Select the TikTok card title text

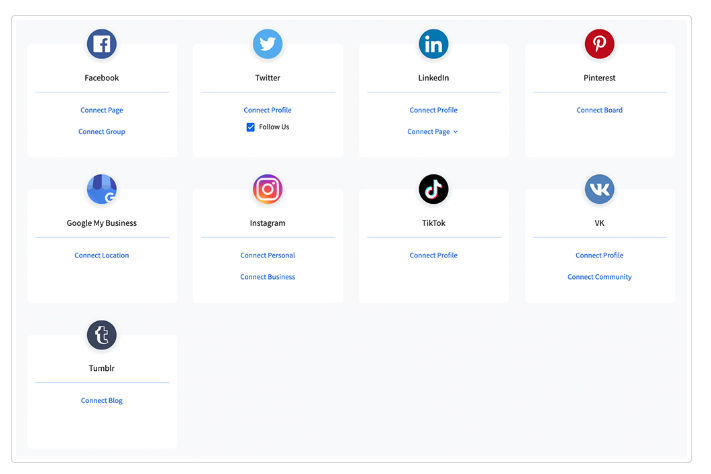click(433, 223)
